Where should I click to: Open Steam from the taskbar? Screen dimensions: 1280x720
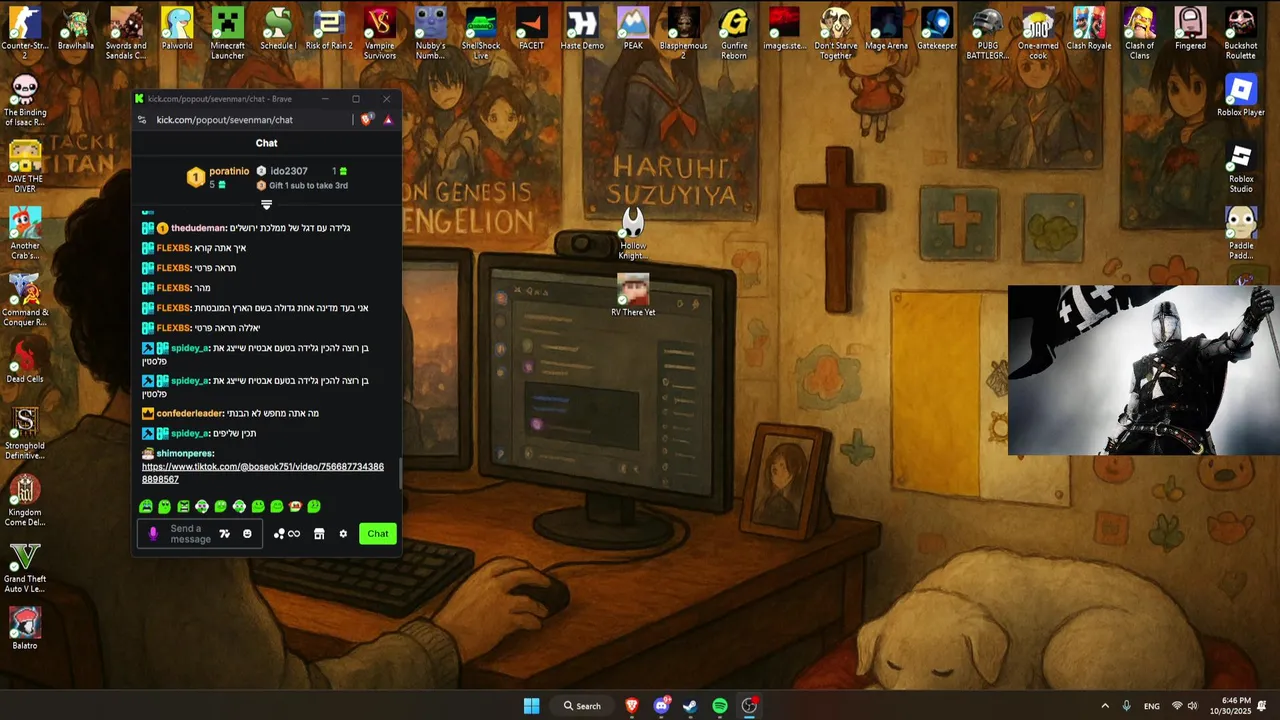(690, 706)
